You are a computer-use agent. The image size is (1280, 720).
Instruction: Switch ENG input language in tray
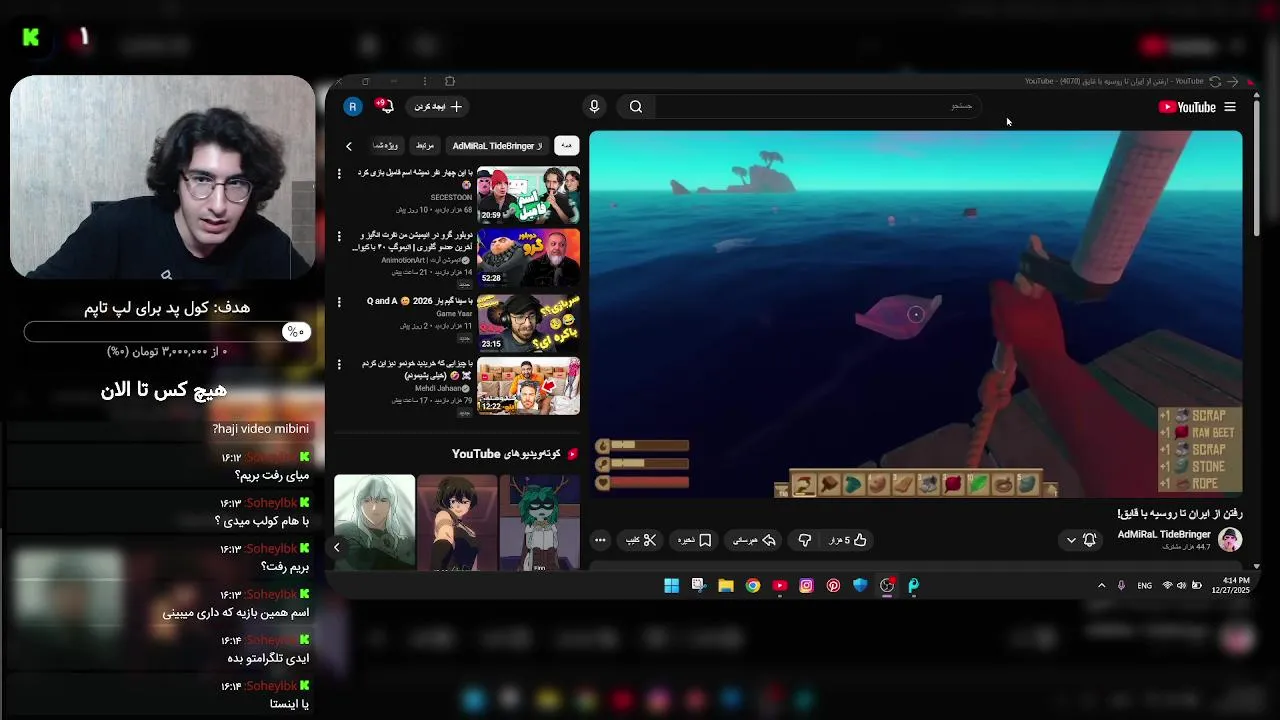(x=1145, y=586)
